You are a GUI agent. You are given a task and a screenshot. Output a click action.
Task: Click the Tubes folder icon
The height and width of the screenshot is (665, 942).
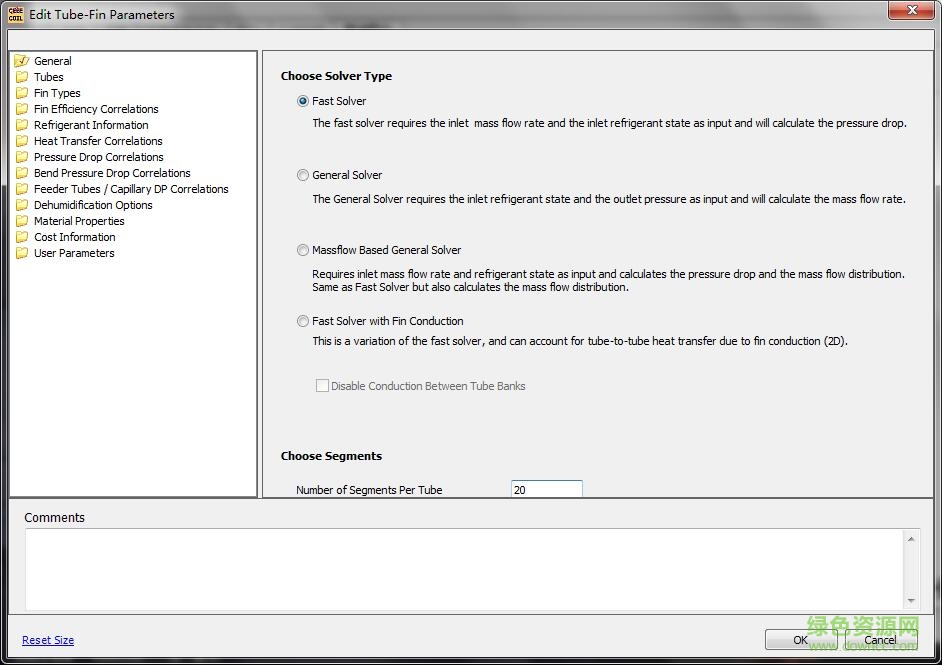22,77
